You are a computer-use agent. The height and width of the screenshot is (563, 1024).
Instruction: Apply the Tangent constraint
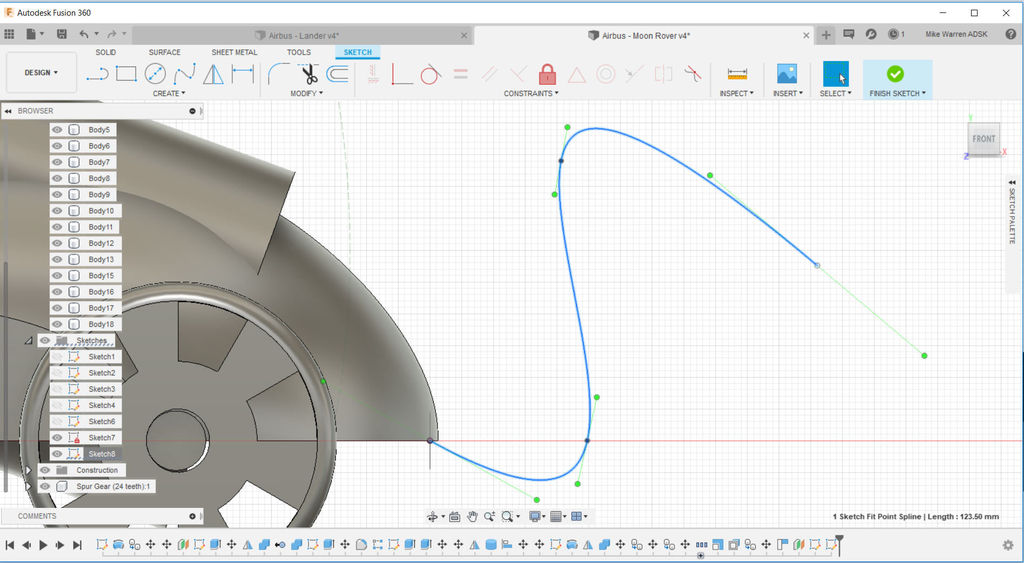pyautogui.click(x=430, y=74)
